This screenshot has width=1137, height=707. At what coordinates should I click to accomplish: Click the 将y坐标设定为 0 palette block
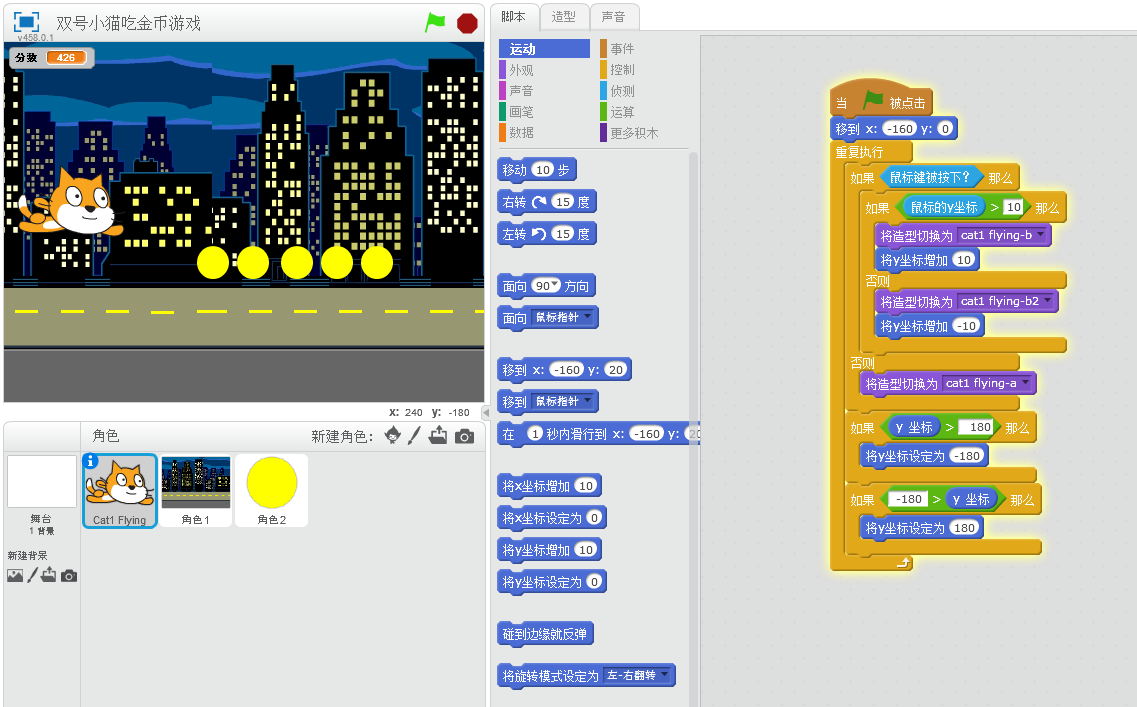[552, 582]
